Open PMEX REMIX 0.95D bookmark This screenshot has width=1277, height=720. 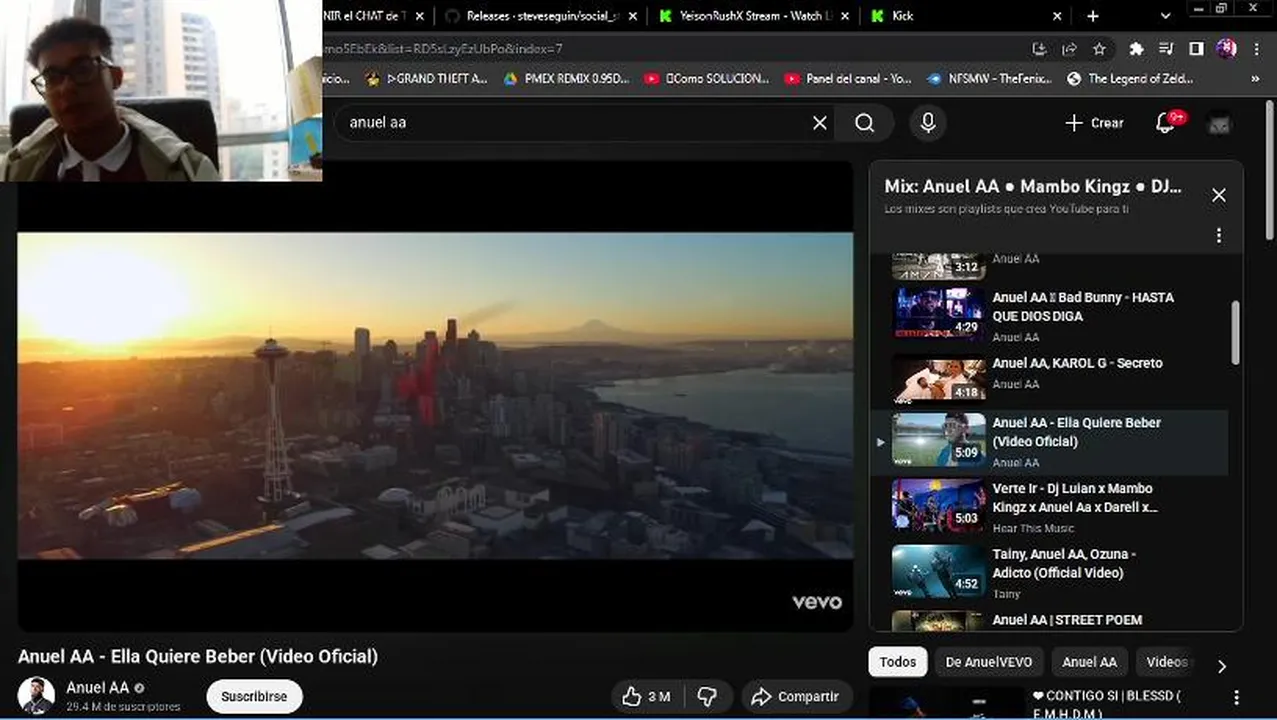[x=565, y=78]
